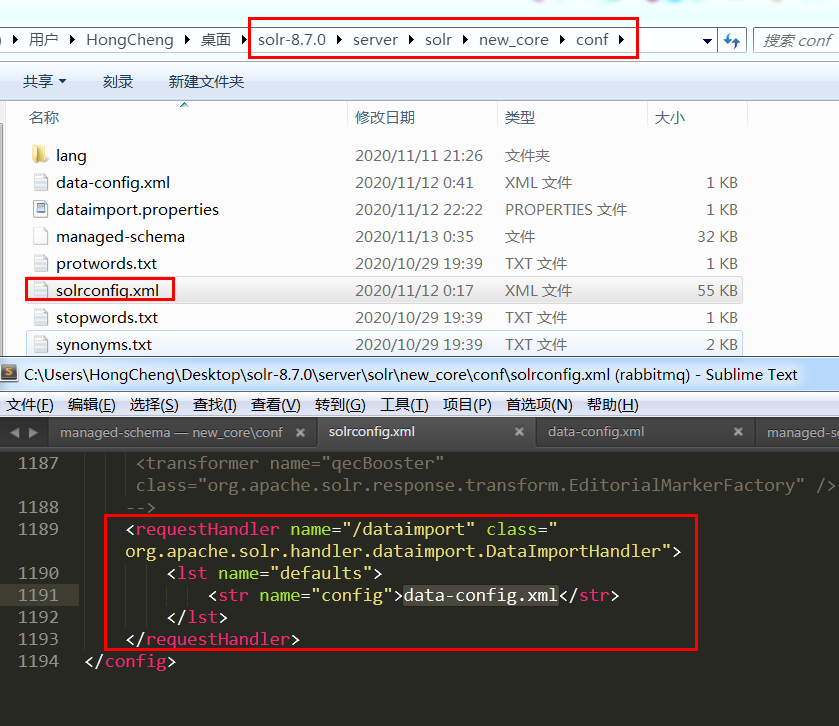Click the 搜索 conf search box

point(796,40)
